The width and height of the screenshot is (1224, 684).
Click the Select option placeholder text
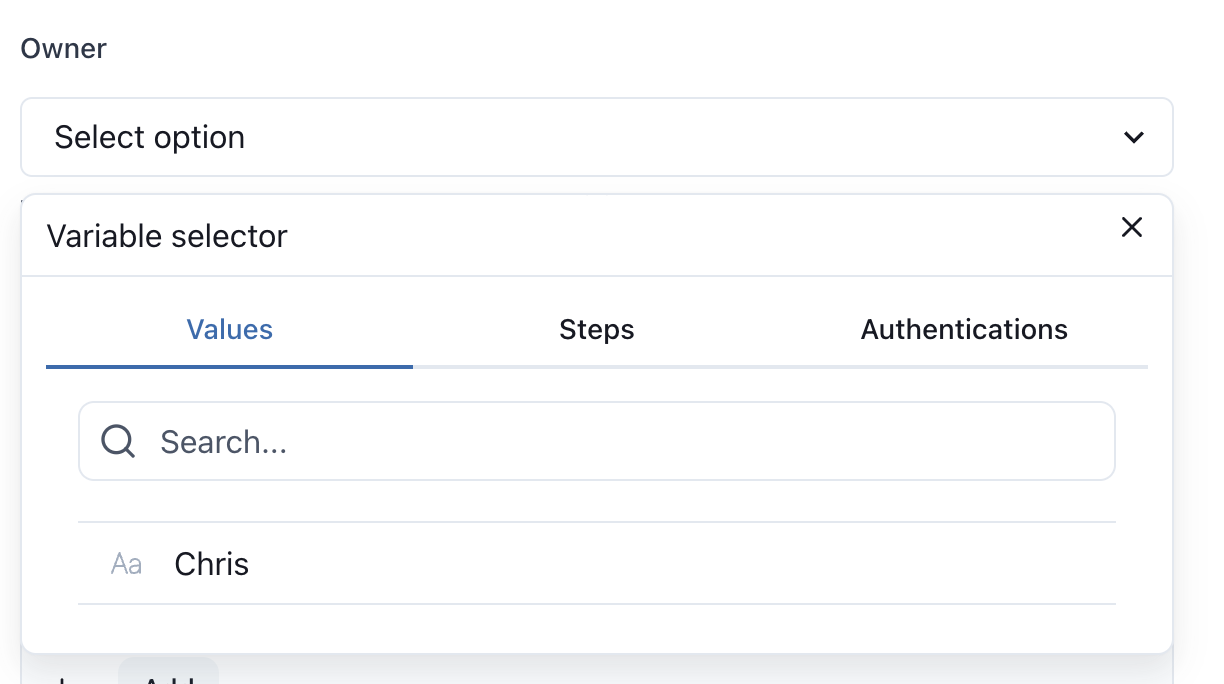[150, 138]
